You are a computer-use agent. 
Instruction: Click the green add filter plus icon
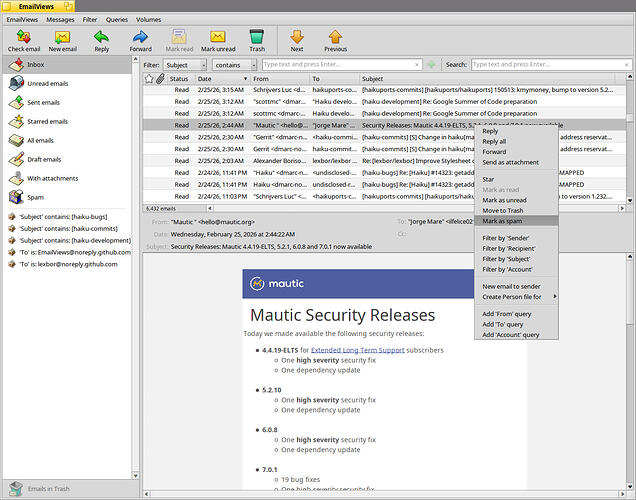click(432, 64)
